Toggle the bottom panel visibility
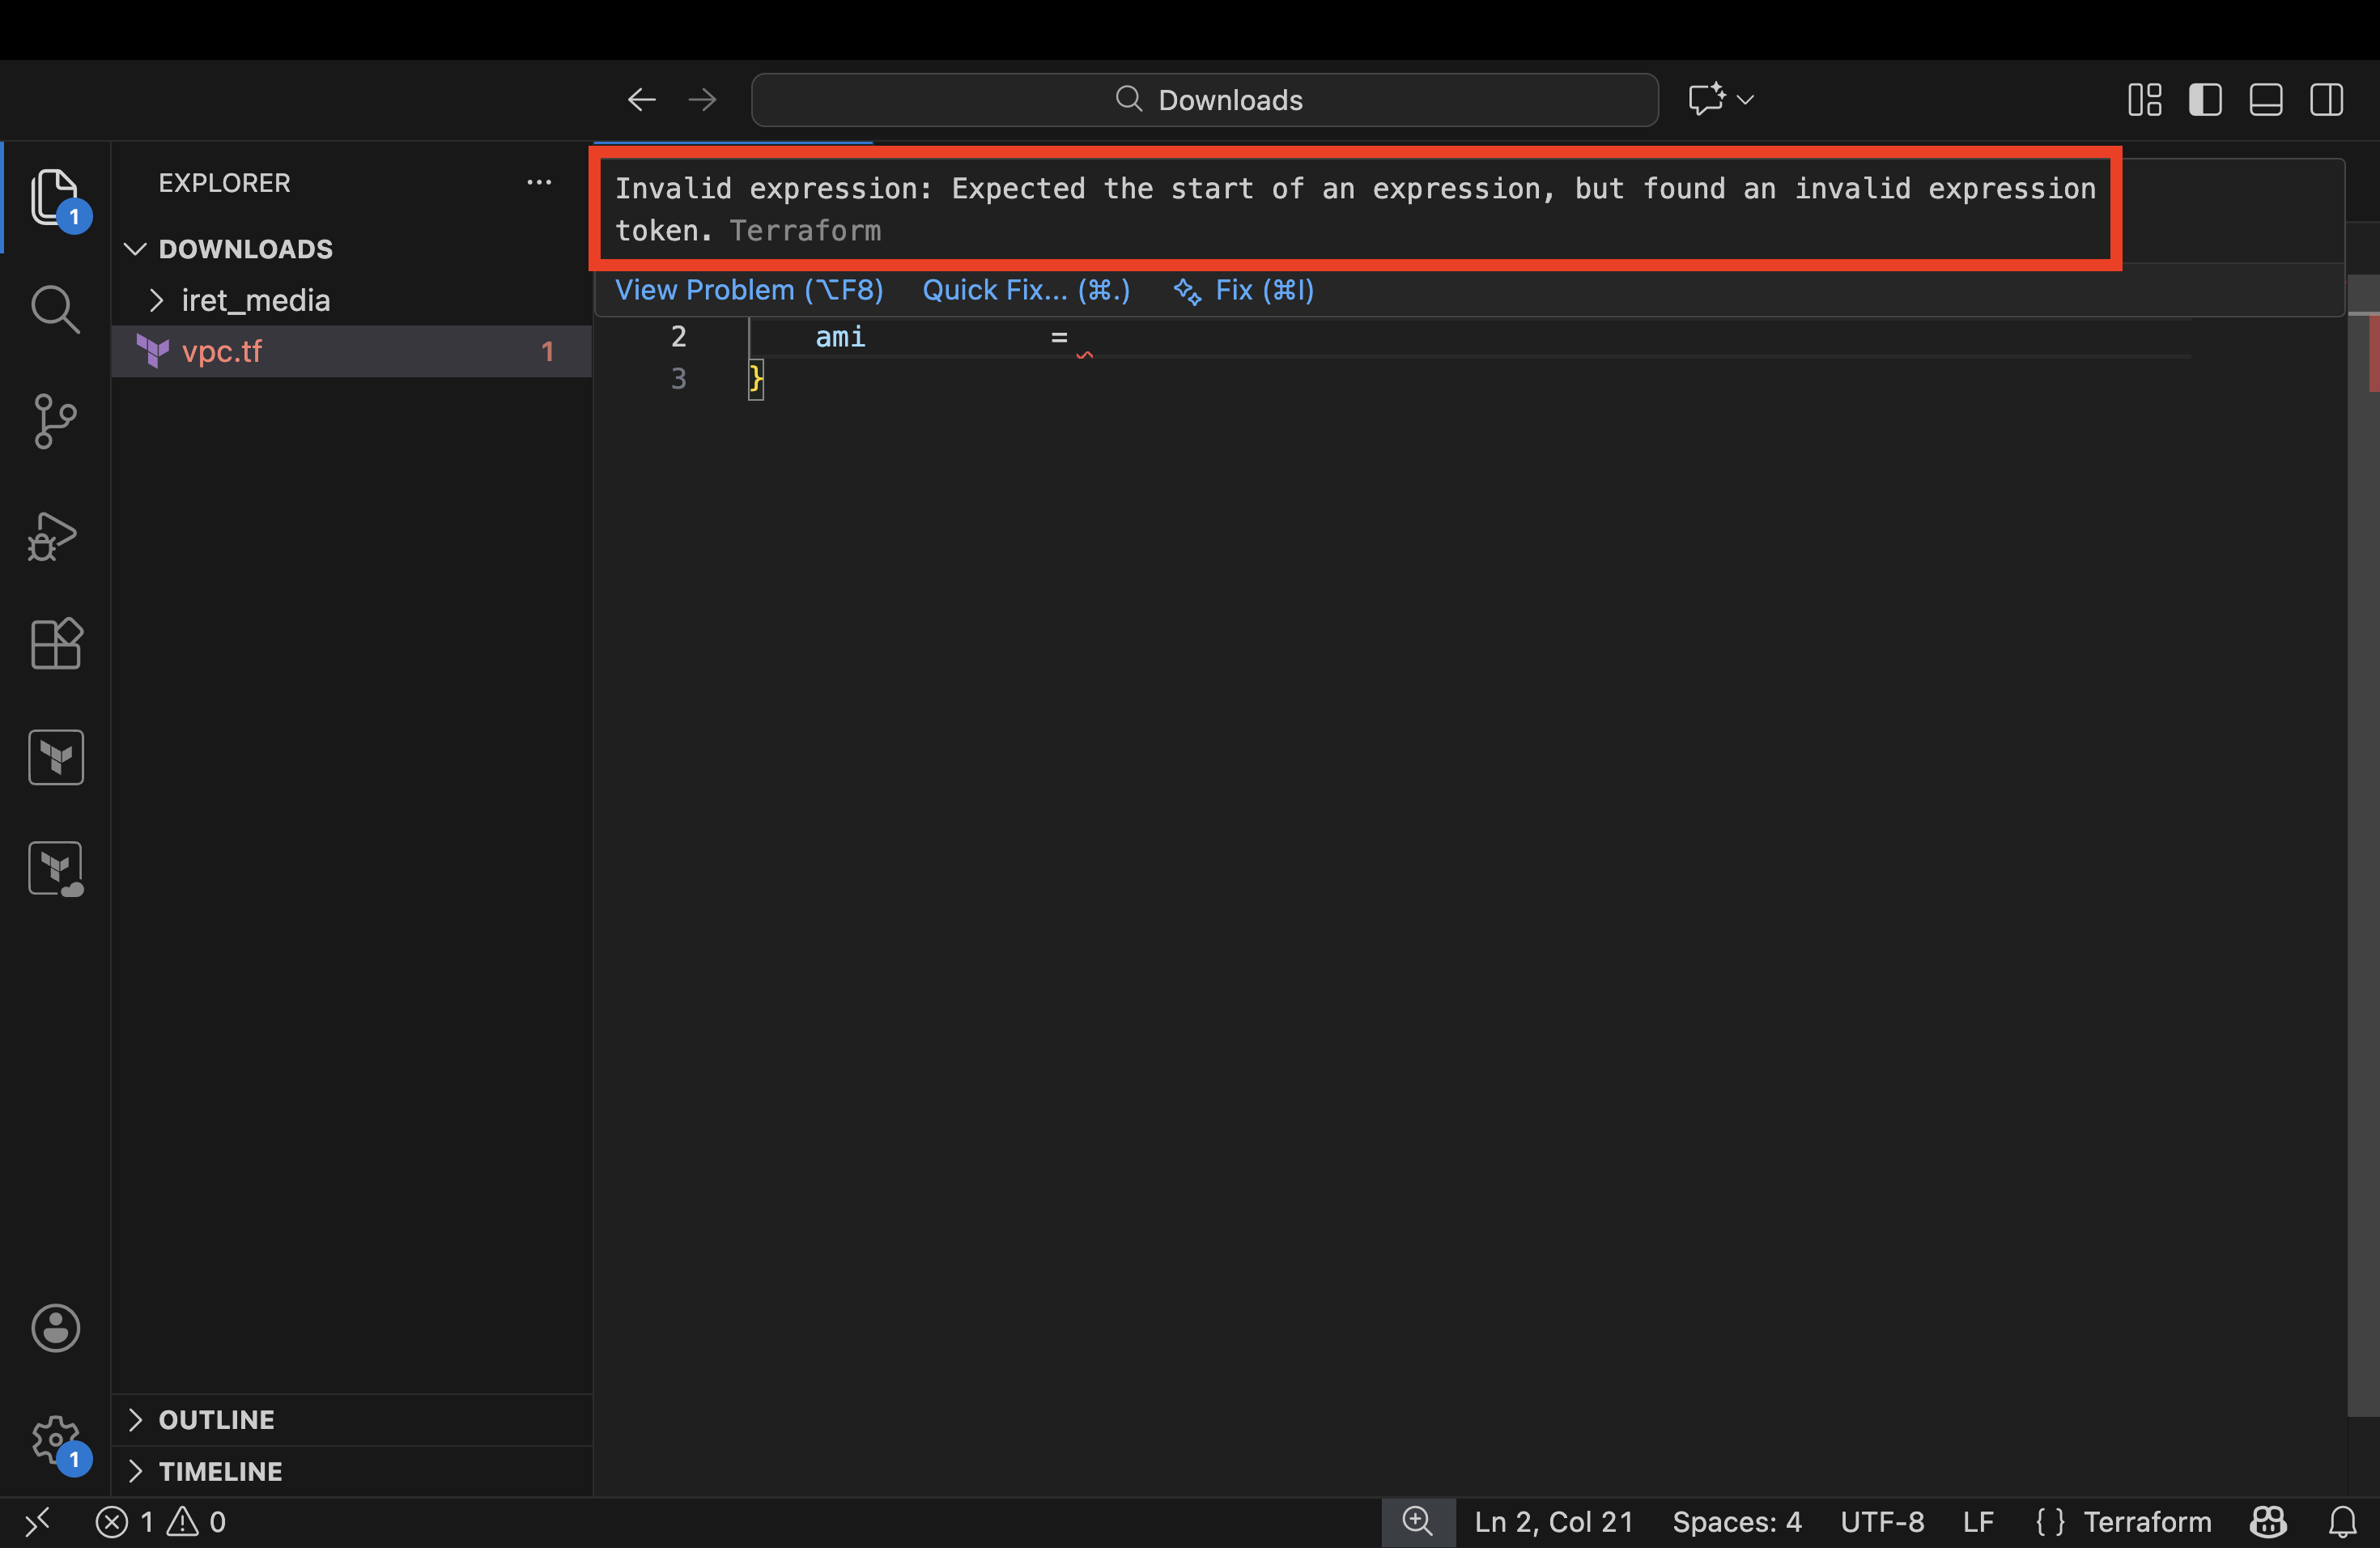The image size is (2380, 1548). coord(2265,100)
